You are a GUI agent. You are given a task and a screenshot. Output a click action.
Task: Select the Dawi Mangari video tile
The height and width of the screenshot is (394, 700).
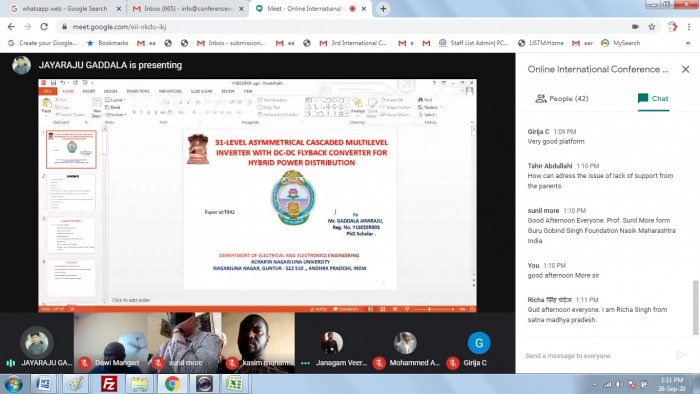[111, 343]
